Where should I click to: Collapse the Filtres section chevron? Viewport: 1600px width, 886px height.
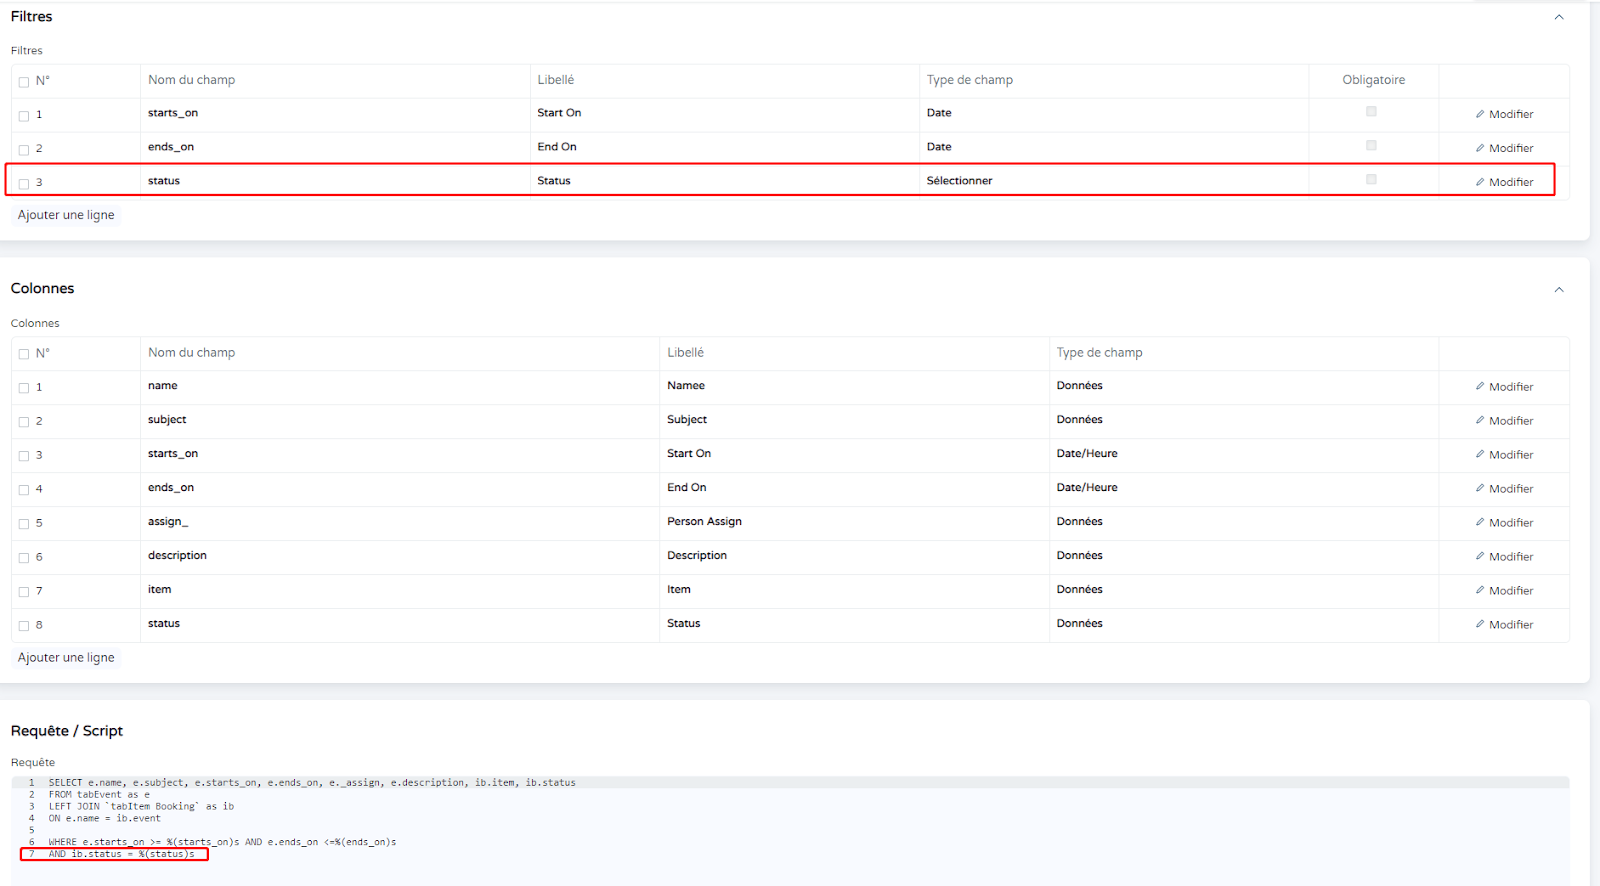click(1558, 17)
